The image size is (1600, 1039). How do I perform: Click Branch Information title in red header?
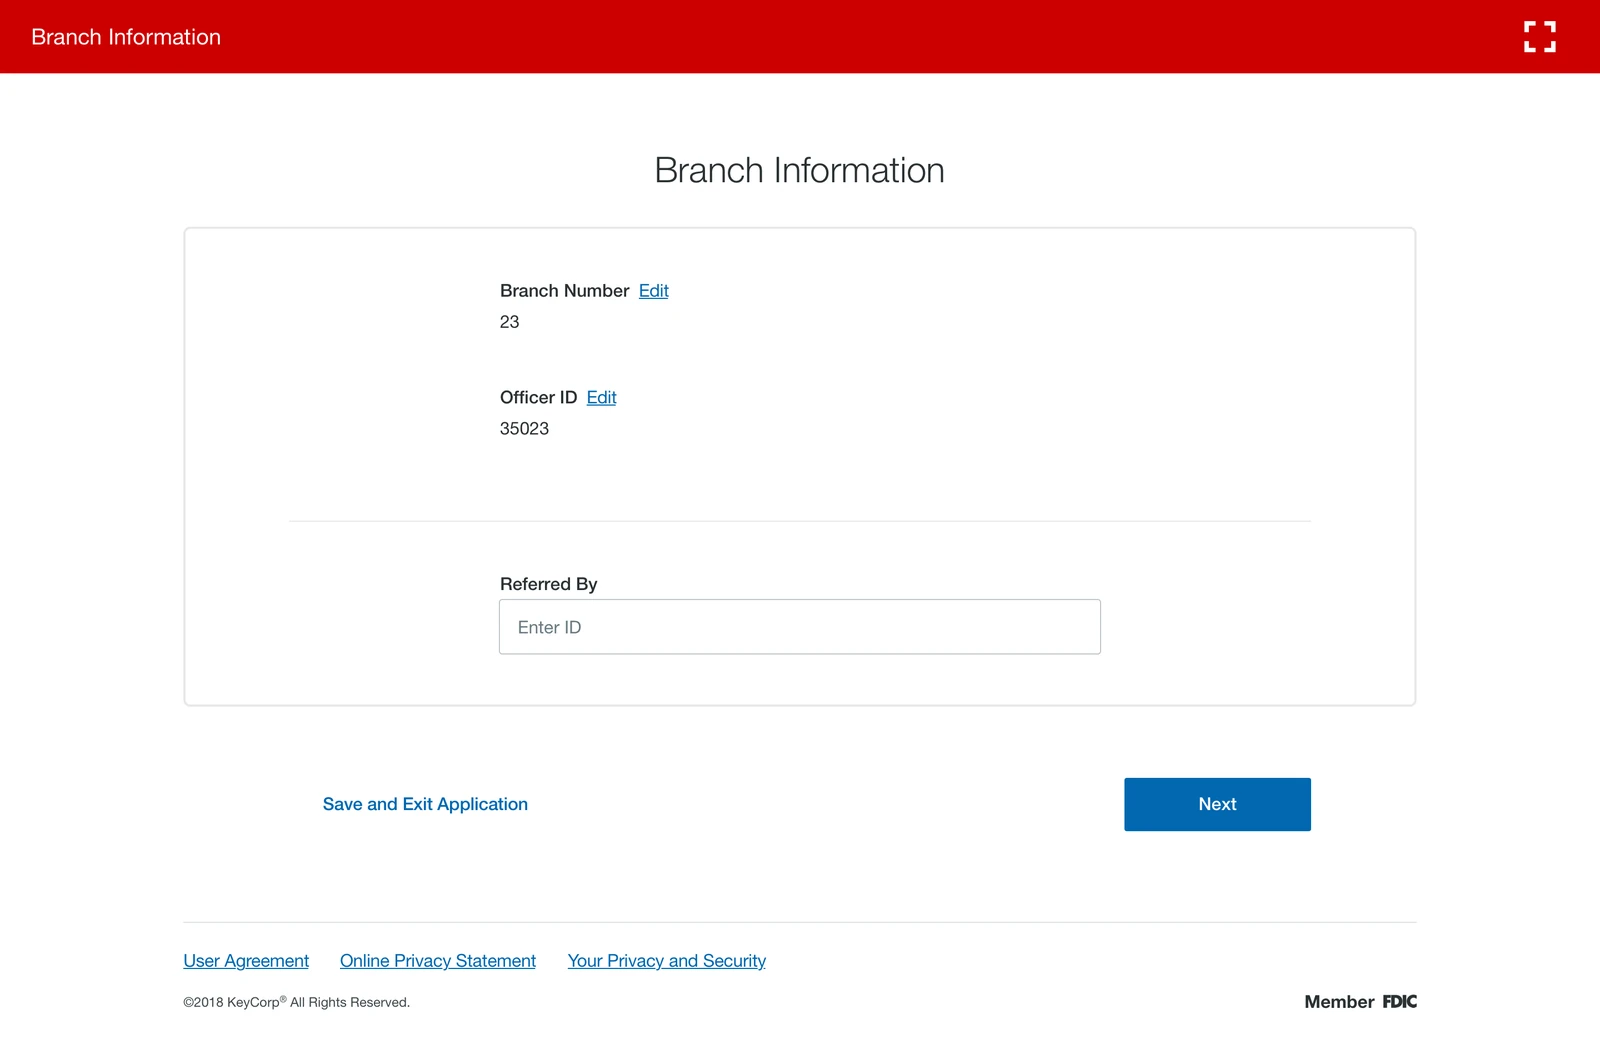tap(126, 37)
